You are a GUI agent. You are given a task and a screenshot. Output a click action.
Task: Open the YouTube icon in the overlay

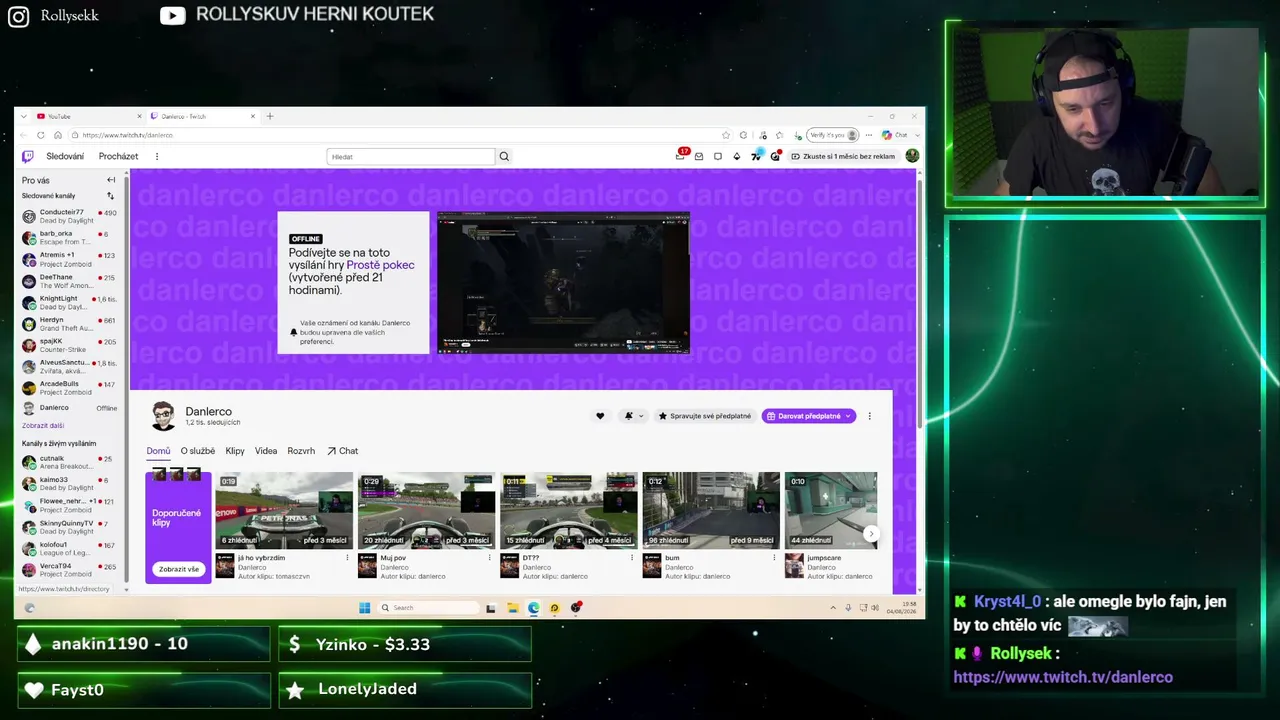click(173, 15)
